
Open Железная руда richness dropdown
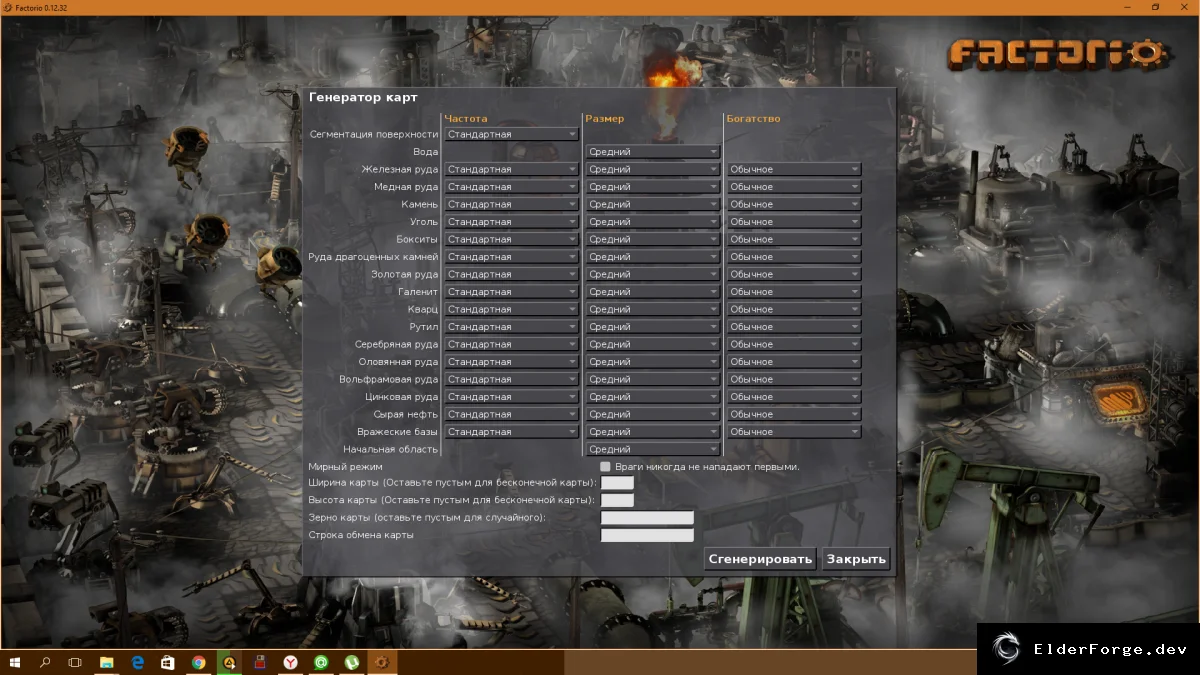794,169
